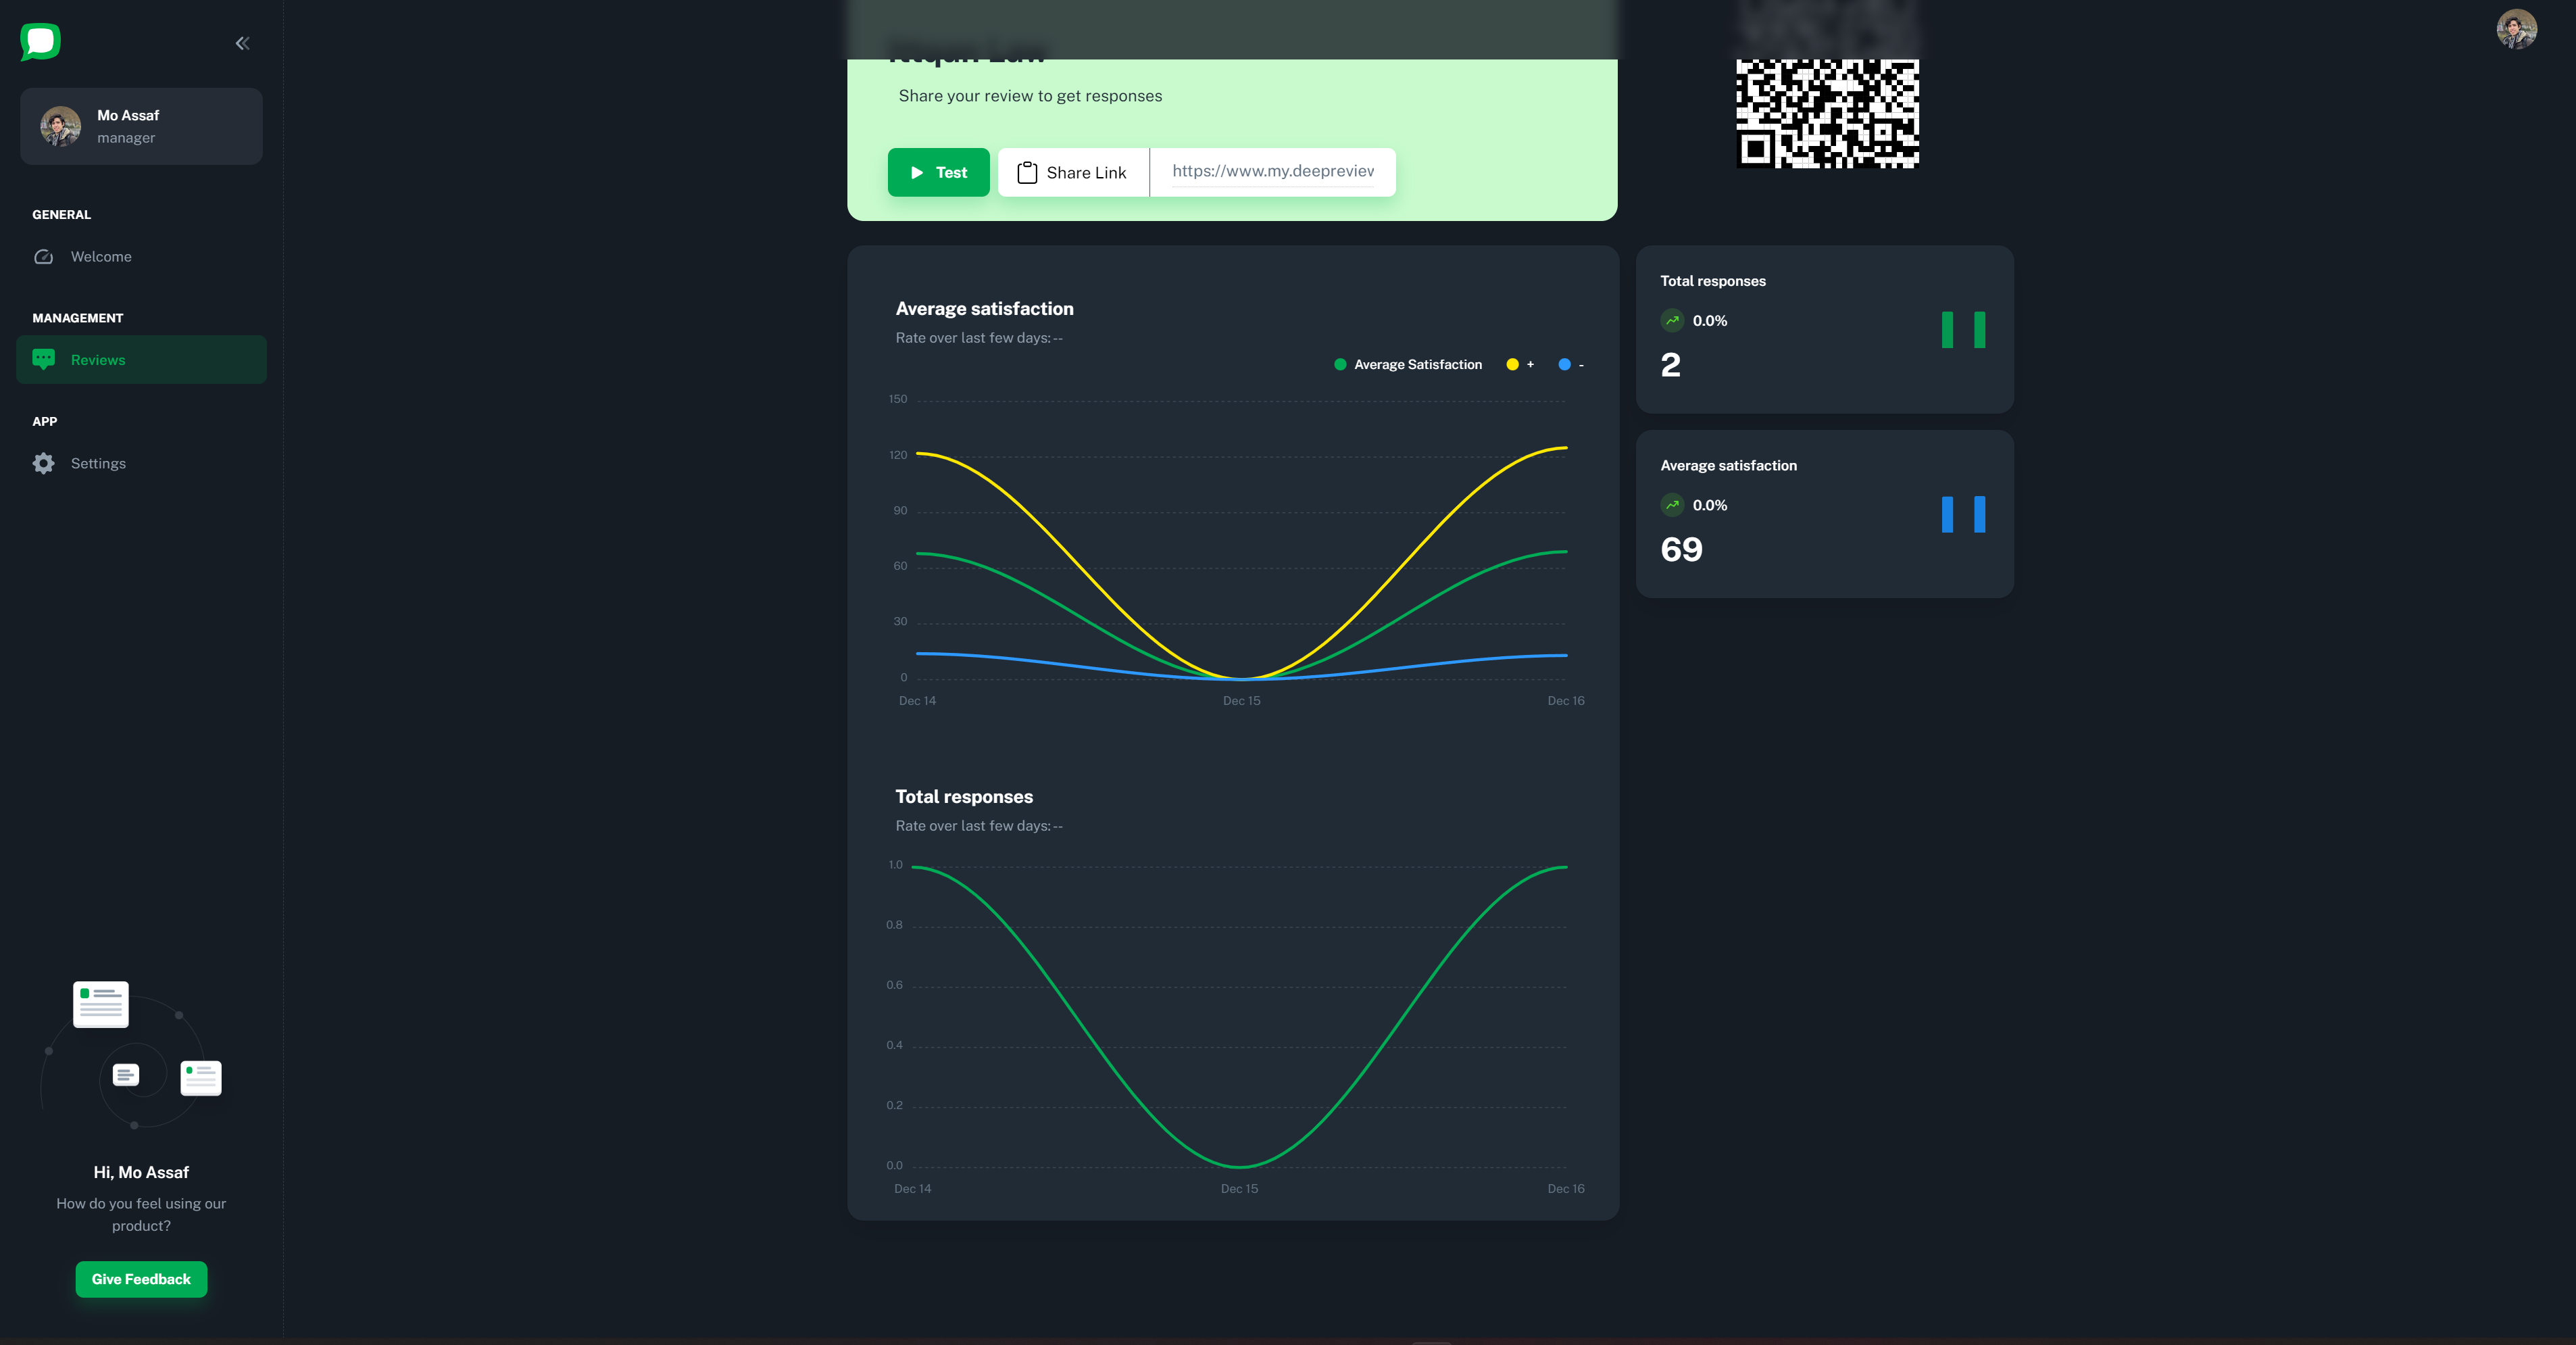Click the Settings gear icon
Screen dimensions: 2576x1345
click(43, 463)
